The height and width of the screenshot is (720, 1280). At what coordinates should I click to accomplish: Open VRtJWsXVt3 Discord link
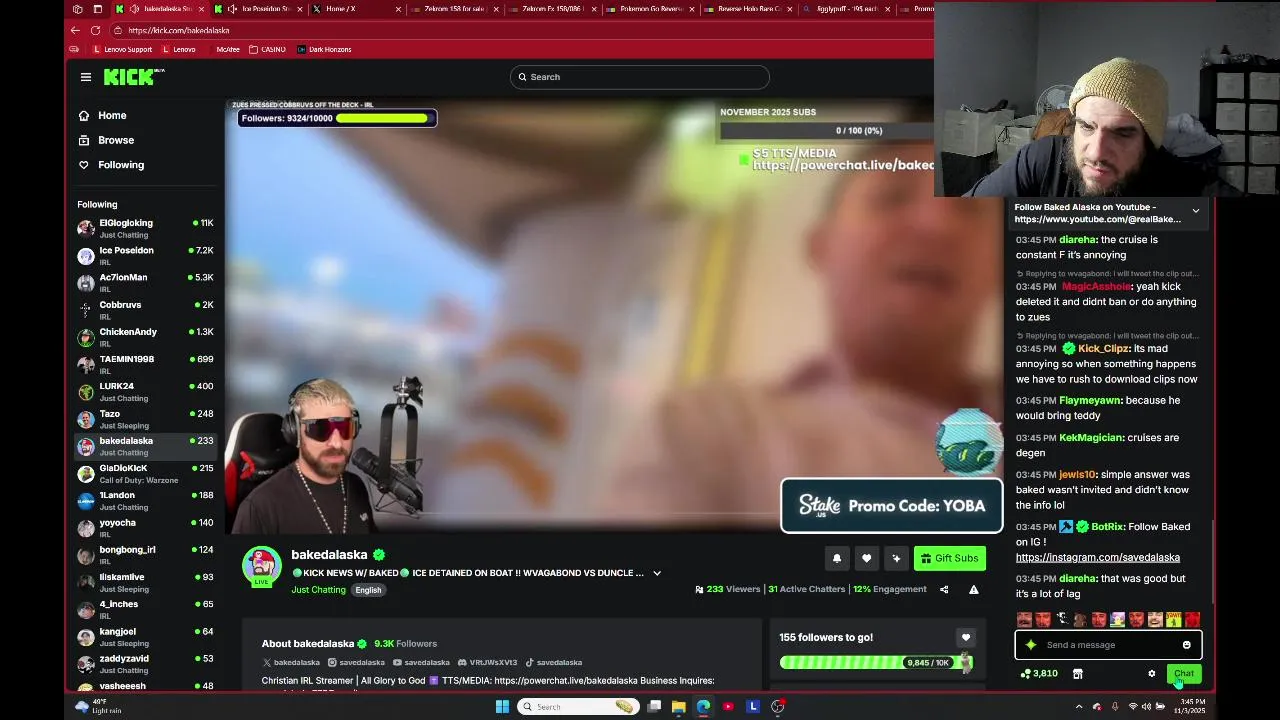pyautogui.click(x=487, y=662)
